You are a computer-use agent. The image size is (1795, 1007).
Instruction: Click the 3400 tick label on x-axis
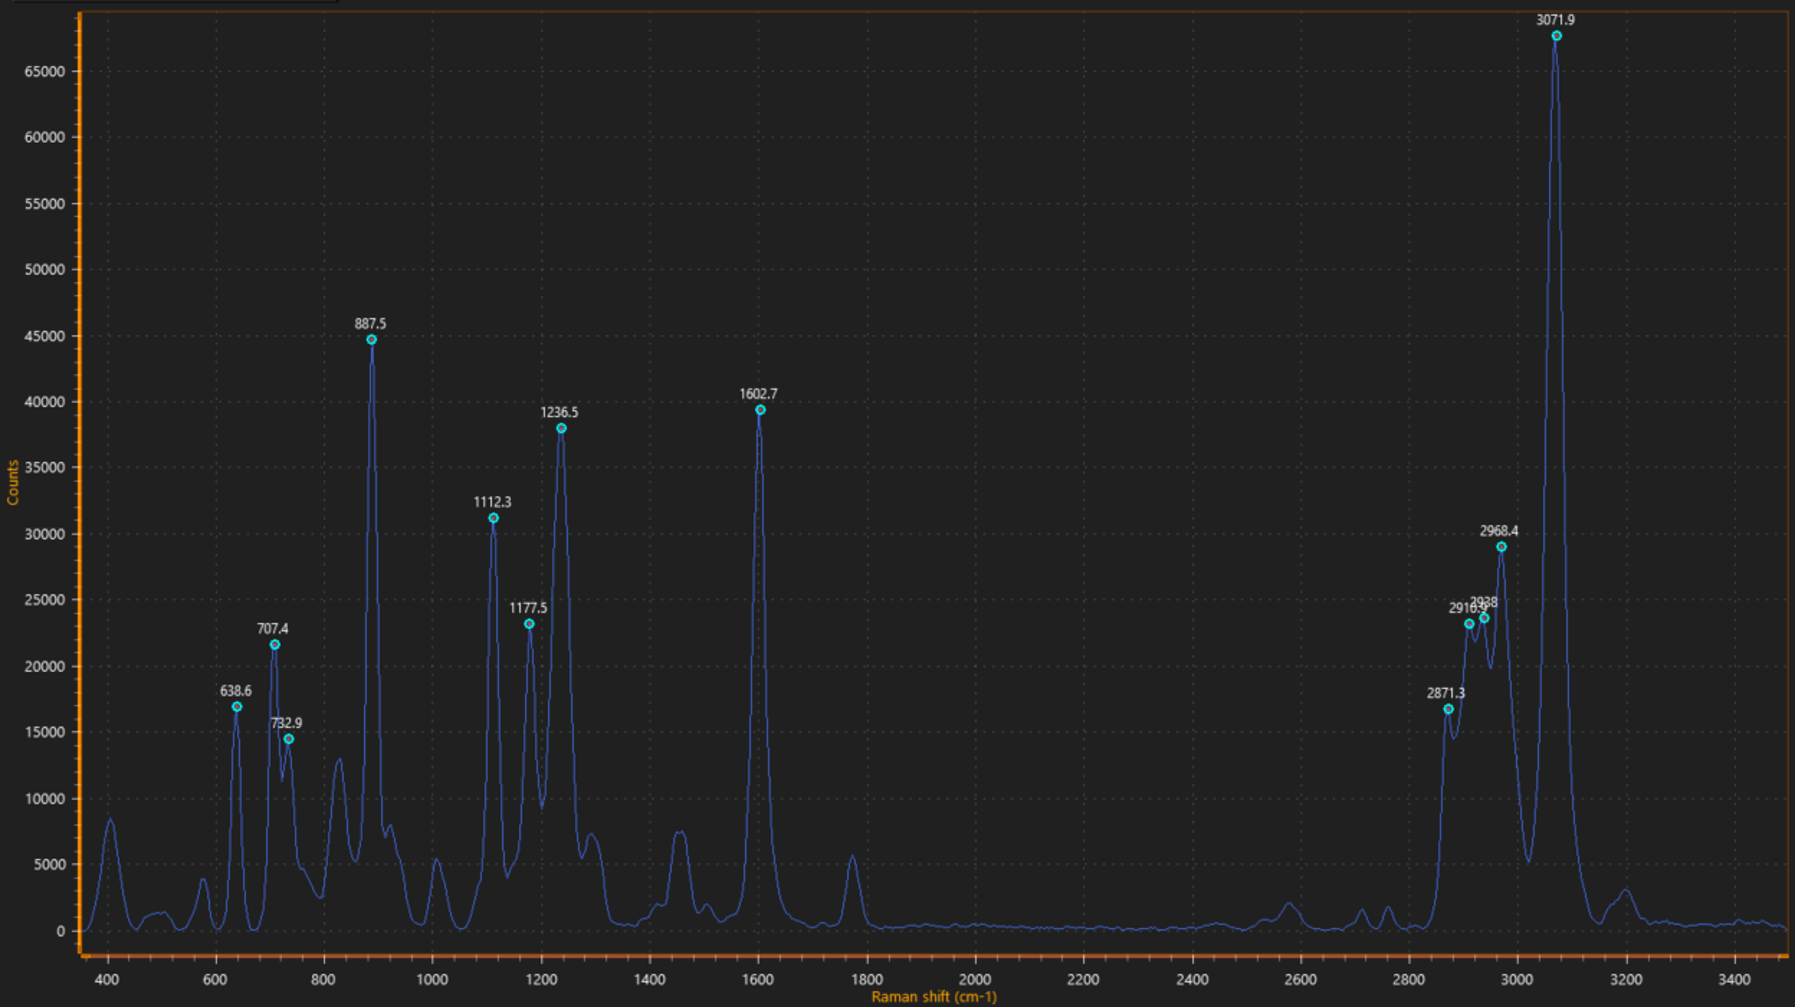pos(1735,979)
